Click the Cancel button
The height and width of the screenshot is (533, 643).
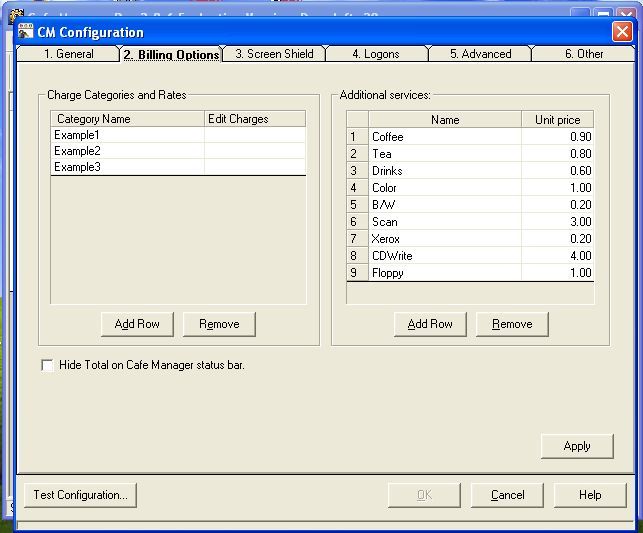click(507, 495)
